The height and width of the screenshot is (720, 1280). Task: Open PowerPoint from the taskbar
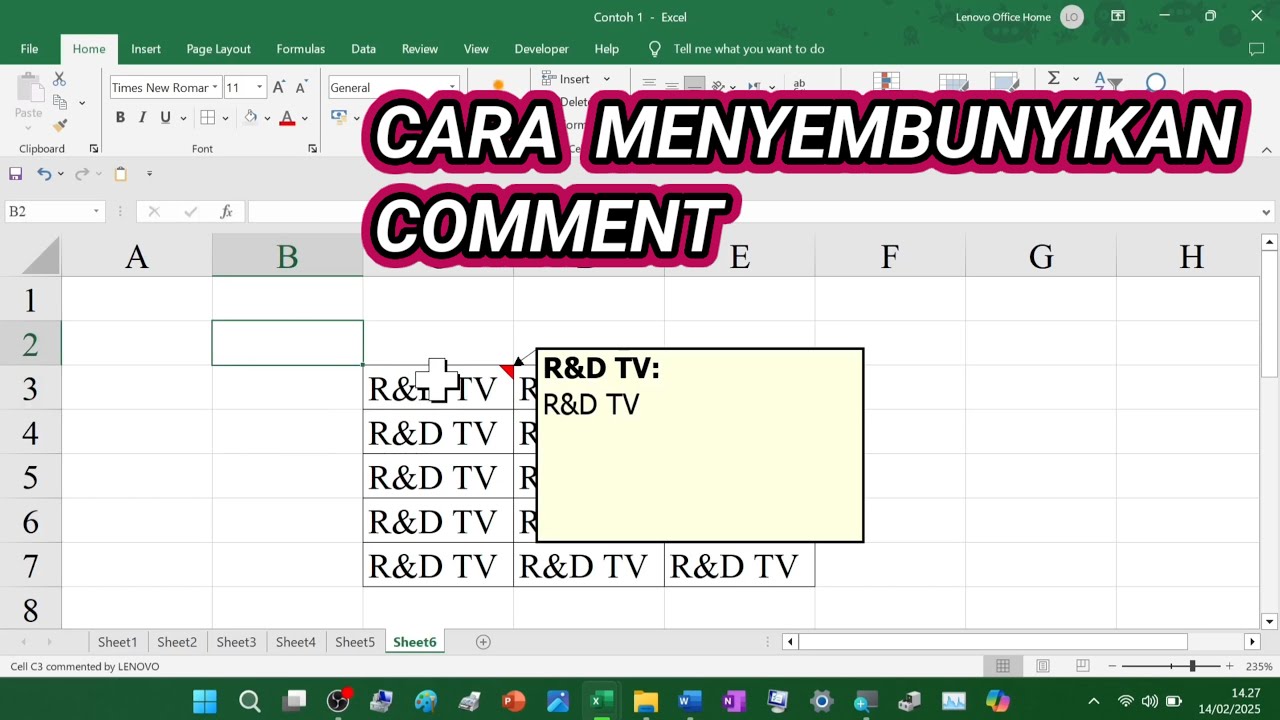(513, 701)
